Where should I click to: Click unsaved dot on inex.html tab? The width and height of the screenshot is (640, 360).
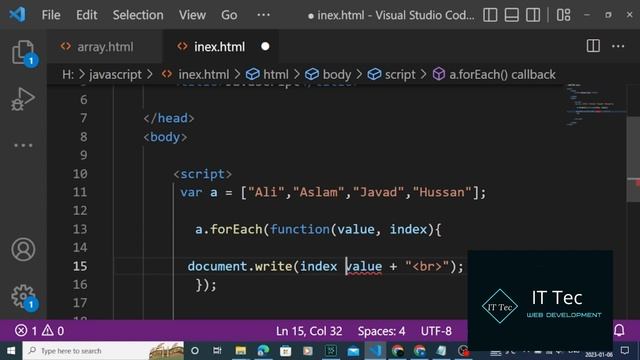tap(265, 47)
